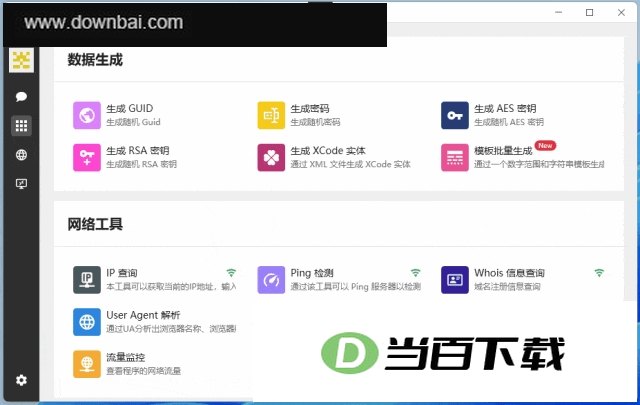Minimize the application window

click(x=559, y=13)
